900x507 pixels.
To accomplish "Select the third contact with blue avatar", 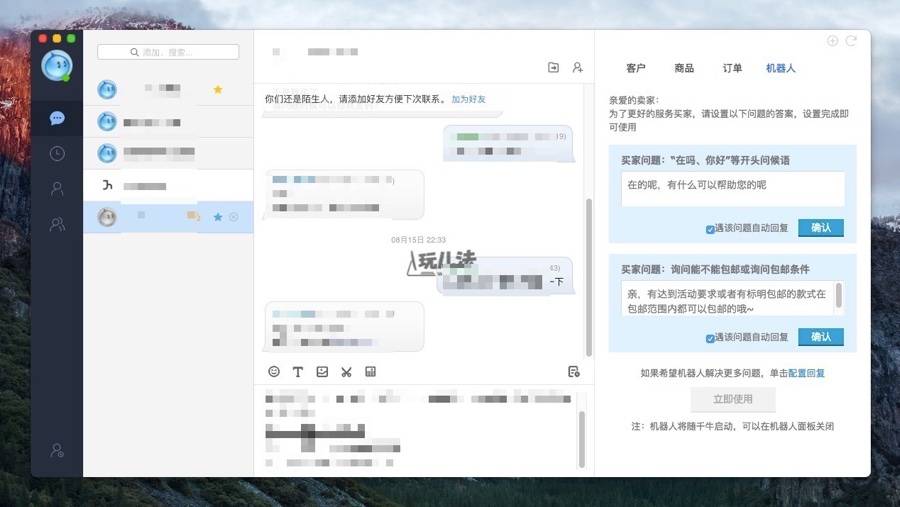I will point(168,153).
